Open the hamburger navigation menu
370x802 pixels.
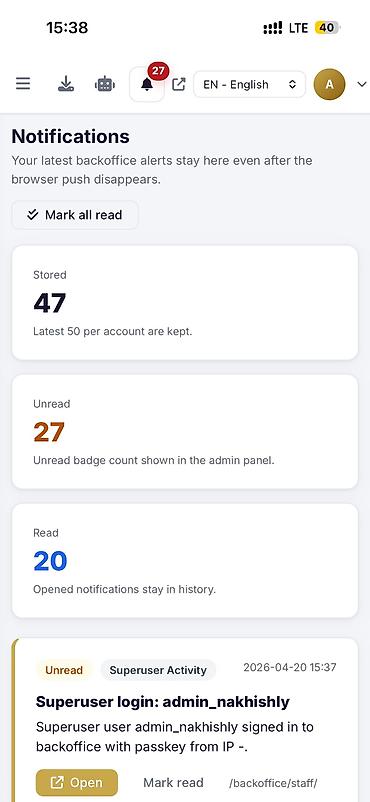click(23, 84)
